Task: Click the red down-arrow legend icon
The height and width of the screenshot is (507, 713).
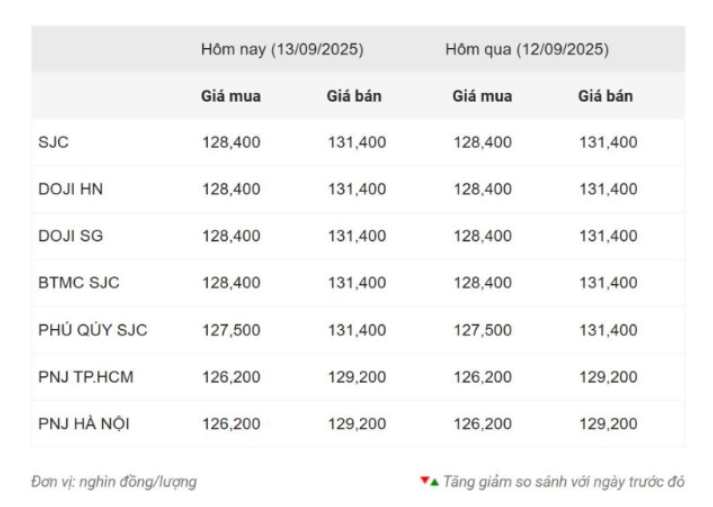Action: [x=425, y=479]
